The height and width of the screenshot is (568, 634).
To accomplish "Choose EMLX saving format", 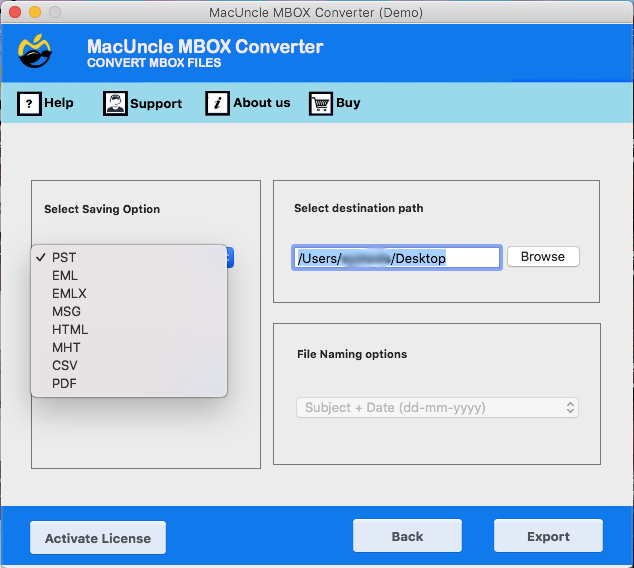I will click(129, 294).
